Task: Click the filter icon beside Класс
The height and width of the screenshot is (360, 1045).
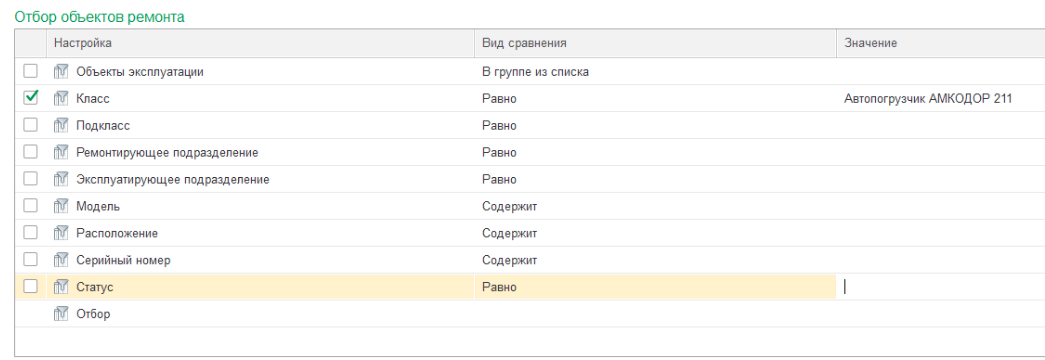Action: pyautogui.click(x=62, y=99)
